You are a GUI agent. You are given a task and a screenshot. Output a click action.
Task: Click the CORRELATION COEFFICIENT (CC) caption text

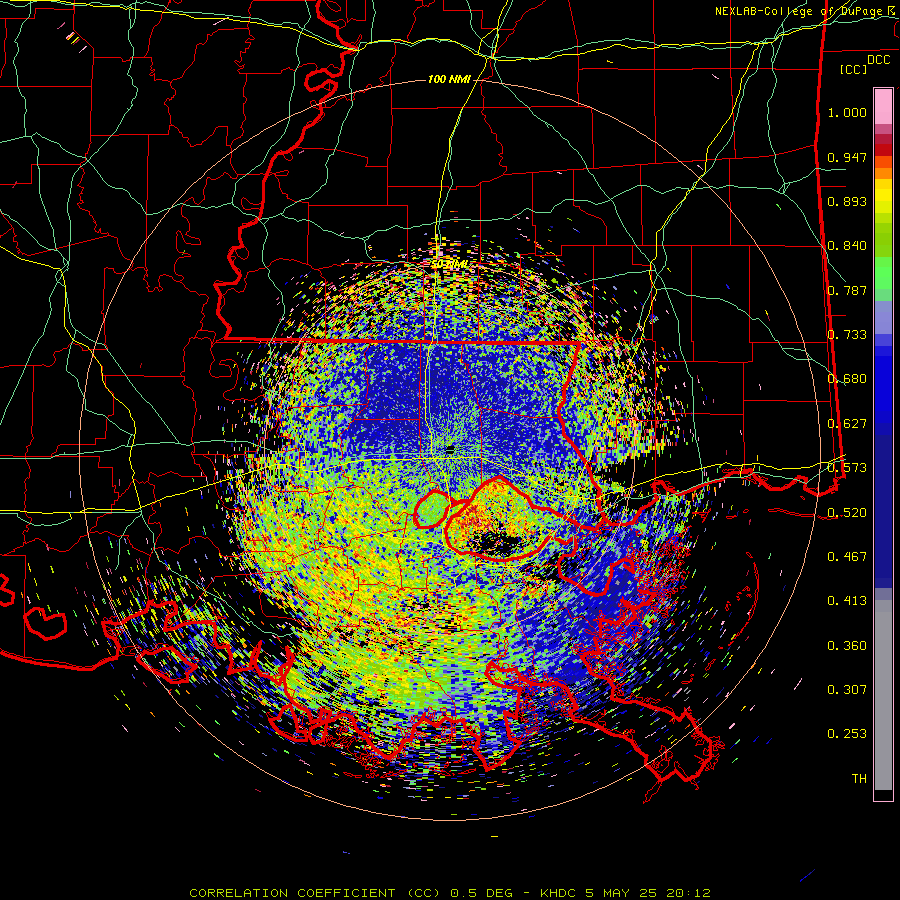click(315, 893)
